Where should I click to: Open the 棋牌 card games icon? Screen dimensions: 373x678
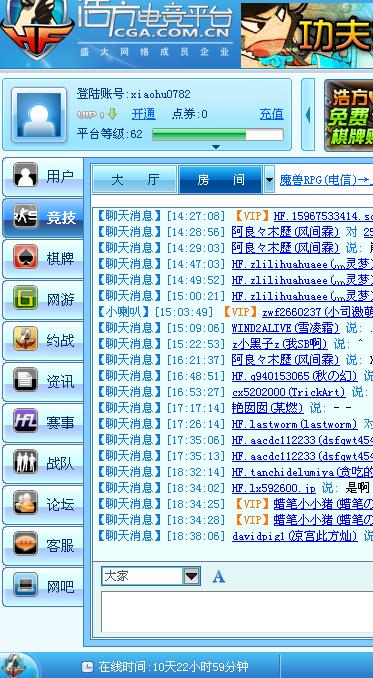point(25,257)
